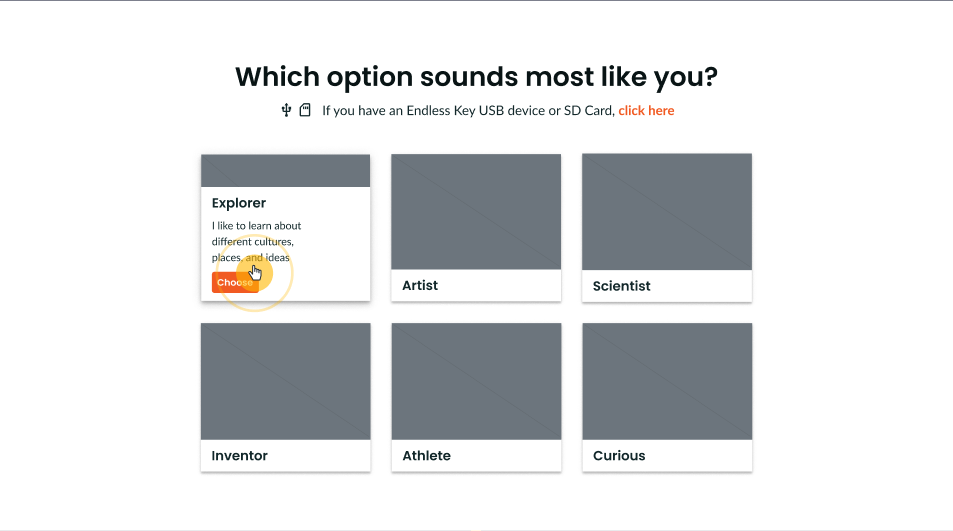Select the Athlete card image
Image resolution: width=953 pixels, height=531 pixels.
tap(476, 381)
